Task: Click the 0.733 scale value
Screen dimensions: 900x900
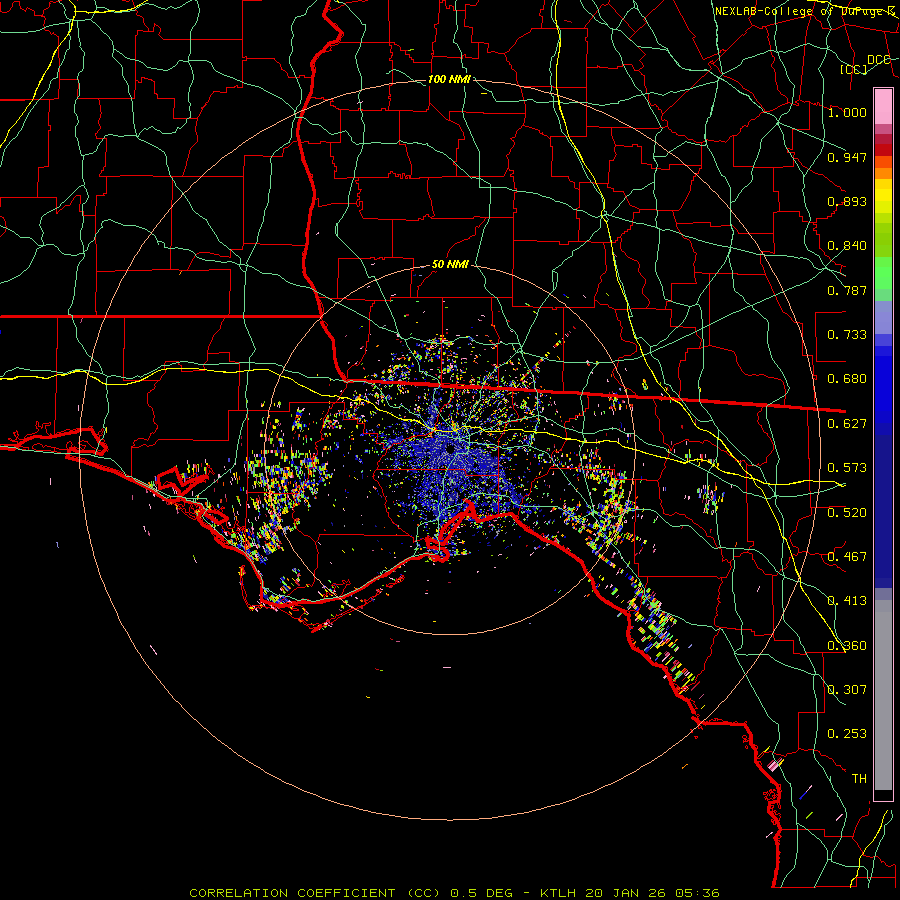Action: (x=847, y=335)
